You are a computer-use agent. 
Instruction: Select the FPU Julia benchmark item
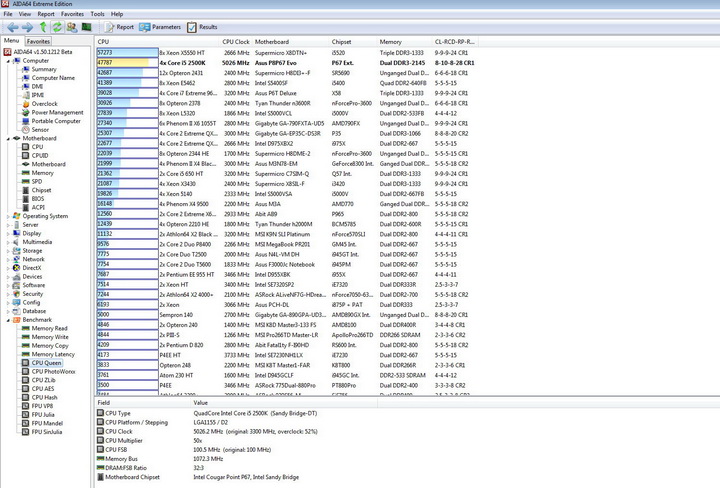43,415
